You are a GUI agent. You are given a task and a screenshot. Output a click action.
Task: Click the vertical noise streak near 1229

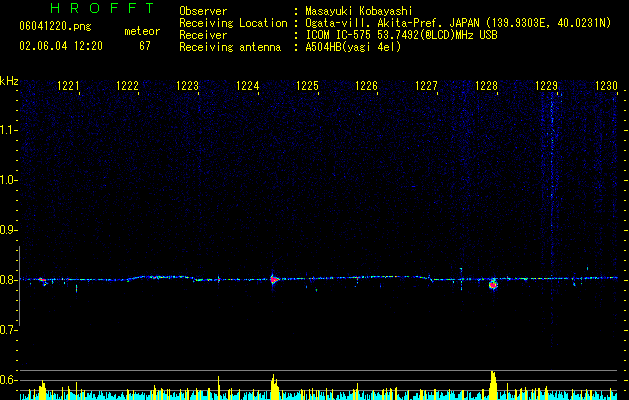[x=552, y=219]
